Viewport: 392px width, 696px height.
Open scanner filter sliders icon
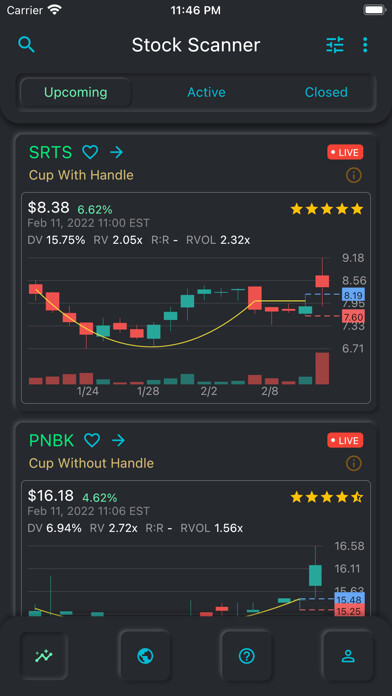pos(335,45)
